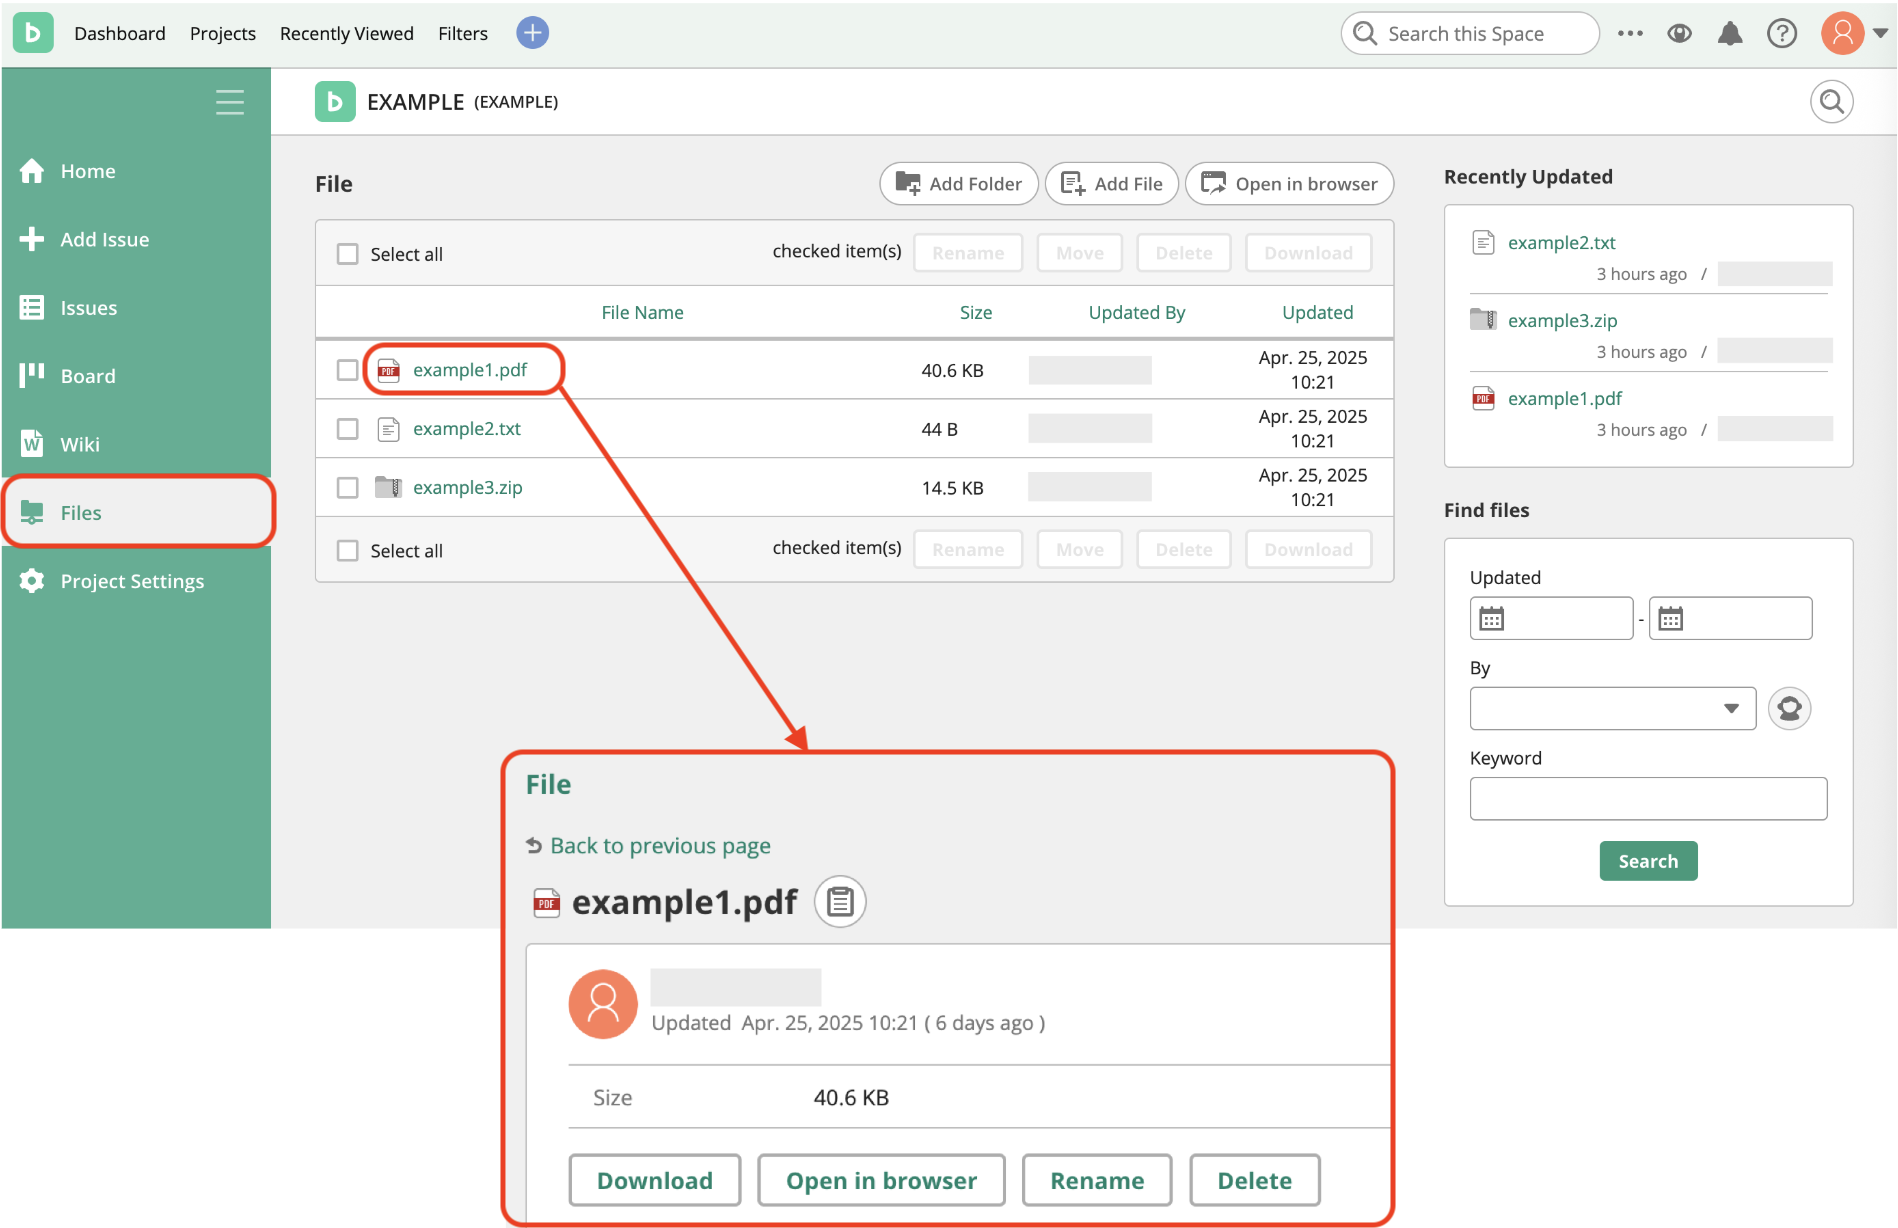Click example1.pdf icon in Recently Updated

pyautogui.click(x=1484, y=398)
